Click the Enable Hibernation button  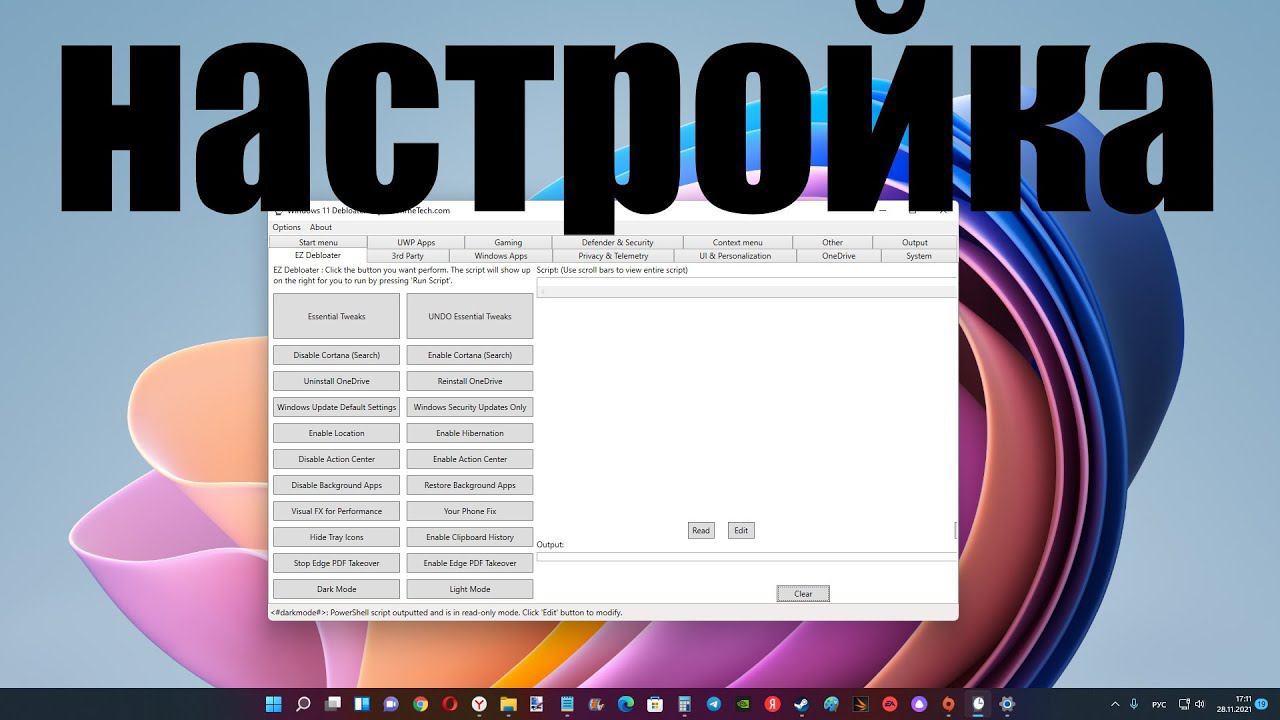[x=470, y=433]
